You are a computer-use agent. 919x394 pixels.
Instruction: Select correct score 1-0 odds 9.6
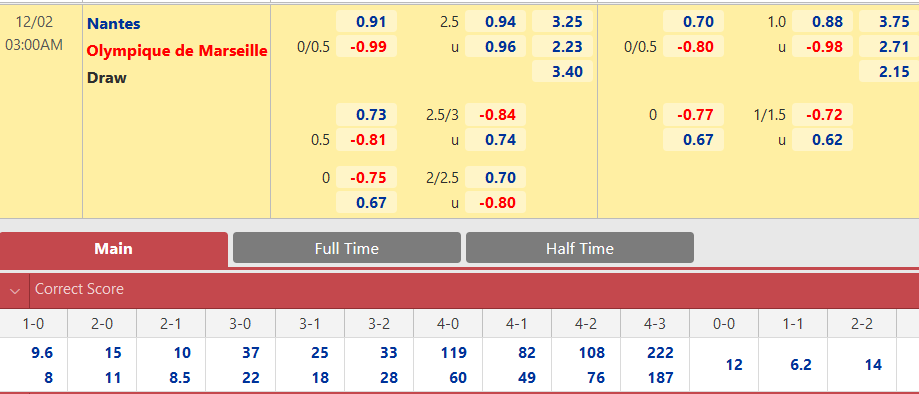[40, 353]
